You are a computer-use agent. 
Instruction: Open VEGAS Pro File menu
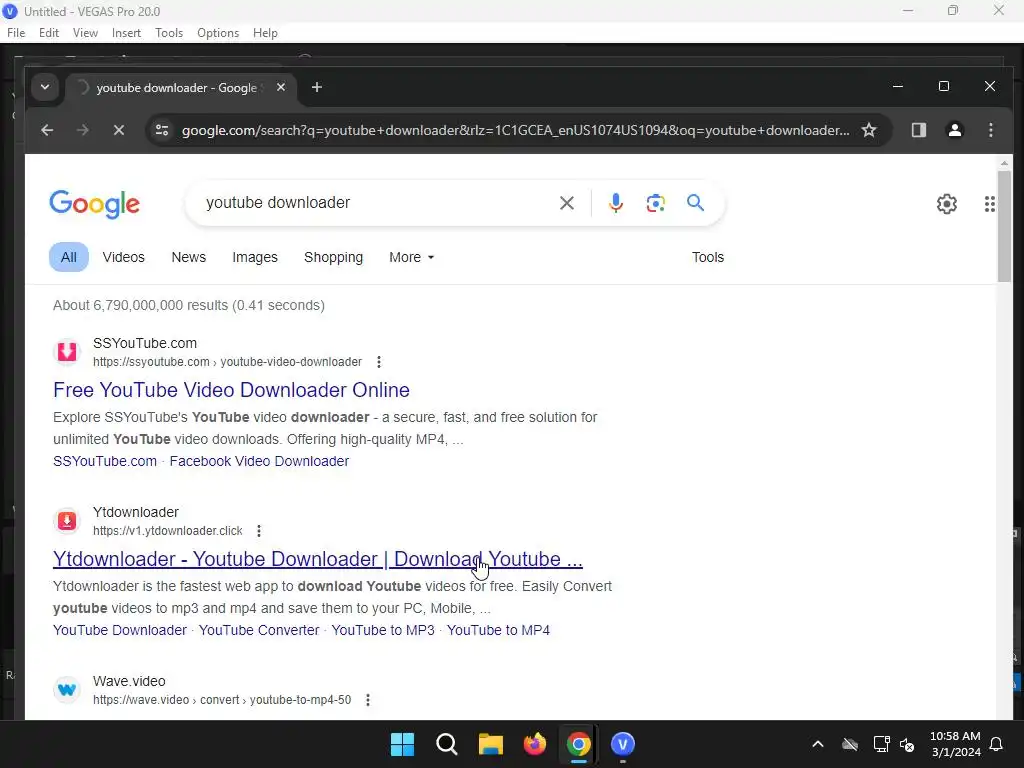point(16,33)
